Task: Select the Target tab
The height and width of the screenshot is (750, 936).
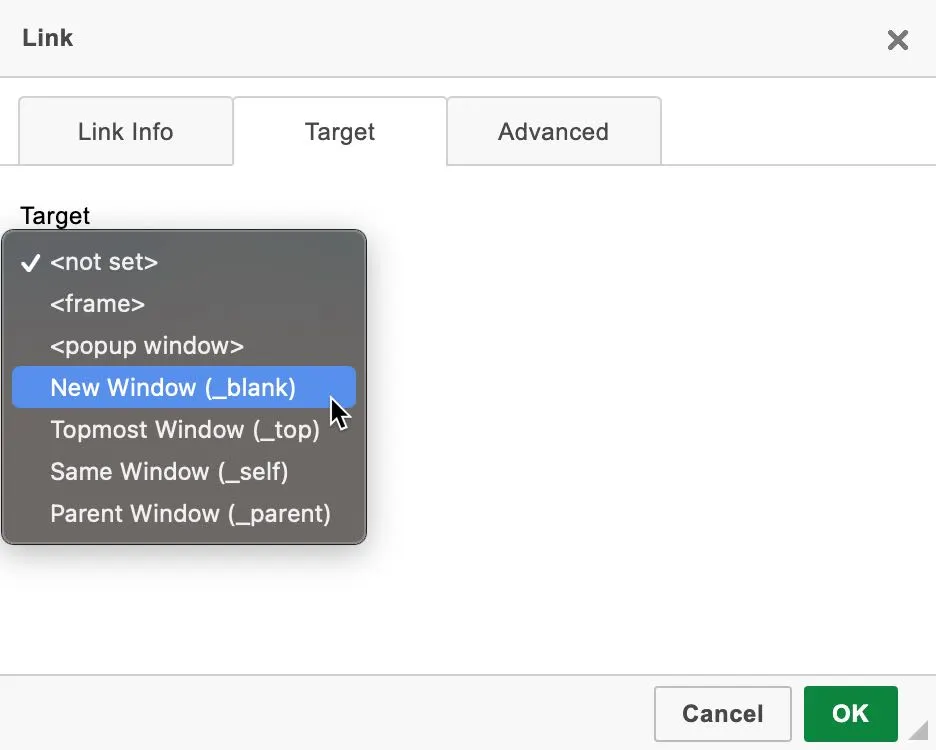Action: [340, 132]
